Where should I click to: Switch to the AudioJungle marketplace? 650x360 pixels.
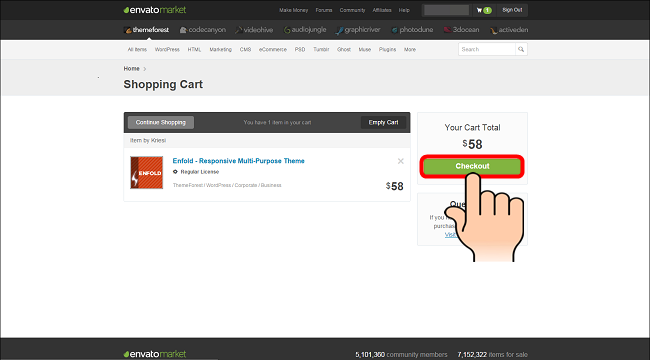point(305,30)
